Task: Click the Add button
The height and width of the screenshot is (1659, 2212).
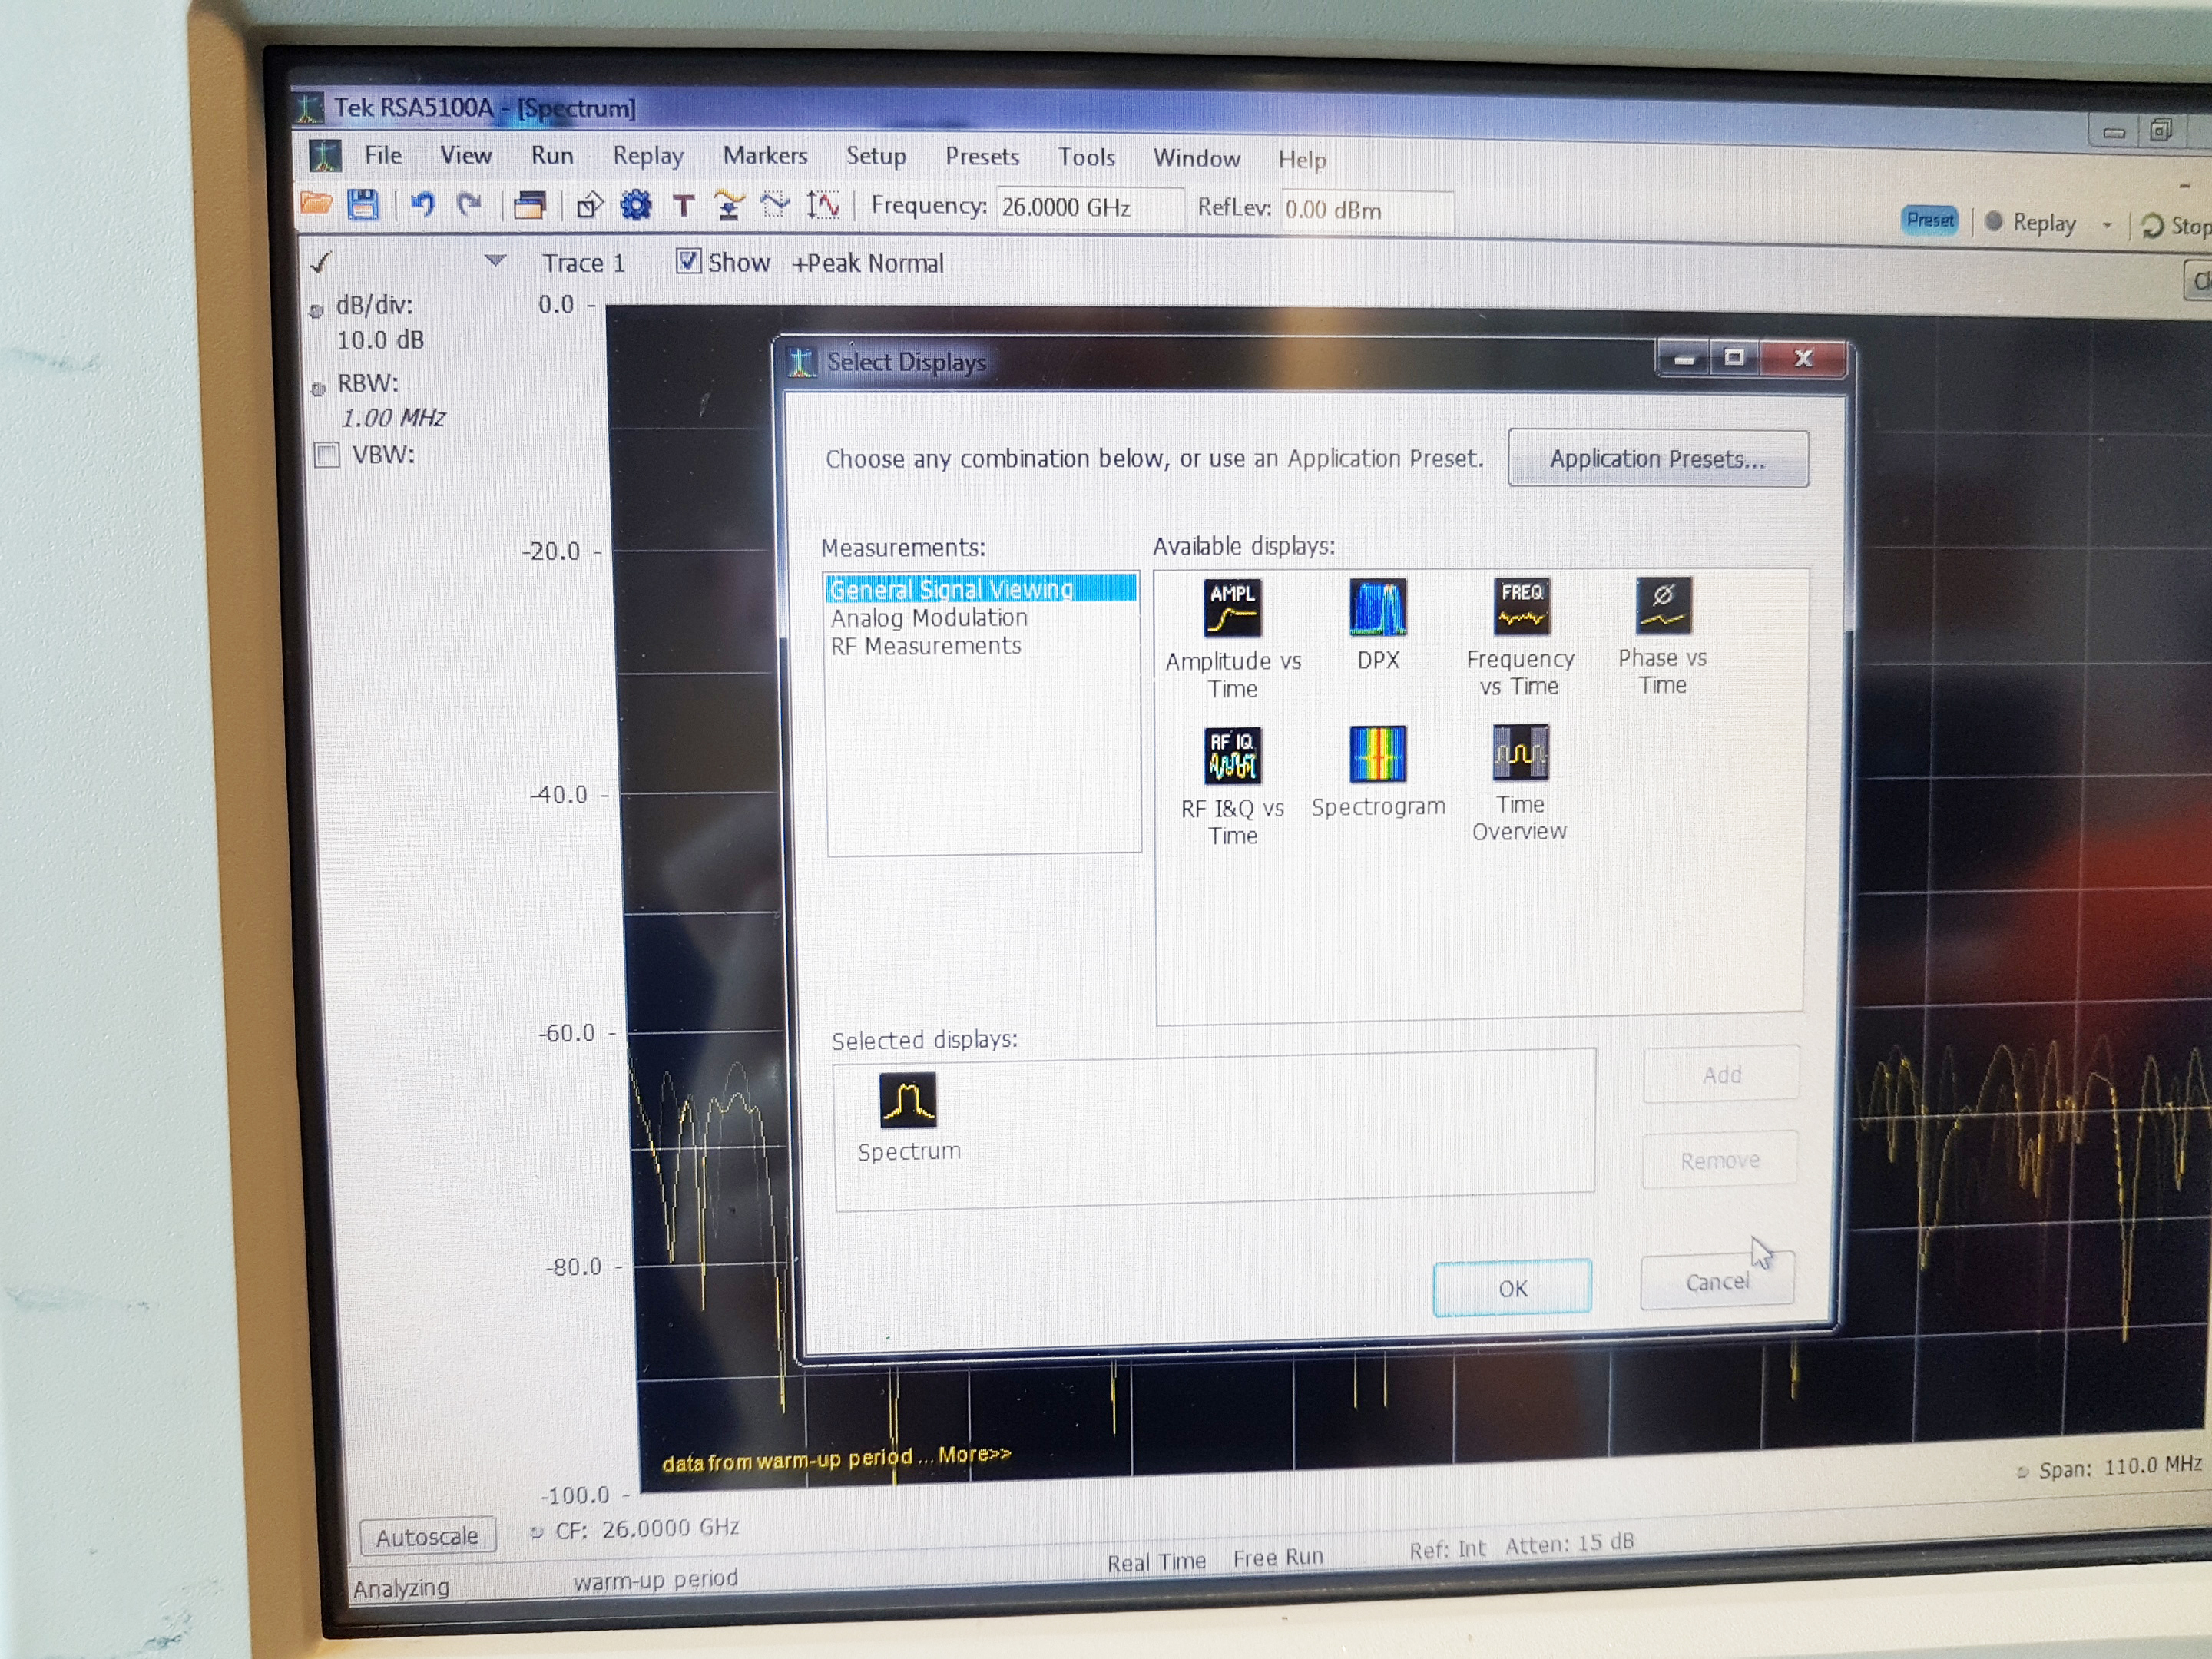Action: click(x=1721, y=1075)
